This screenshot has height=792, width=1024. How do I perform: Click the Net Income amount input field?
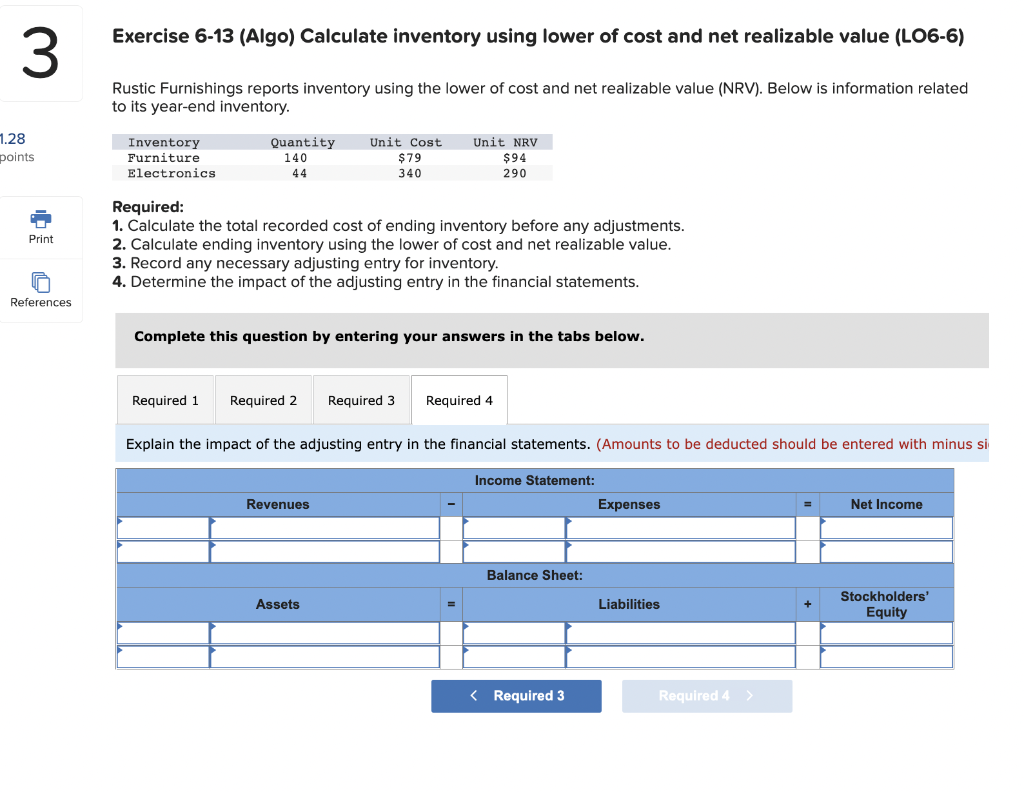885,527
